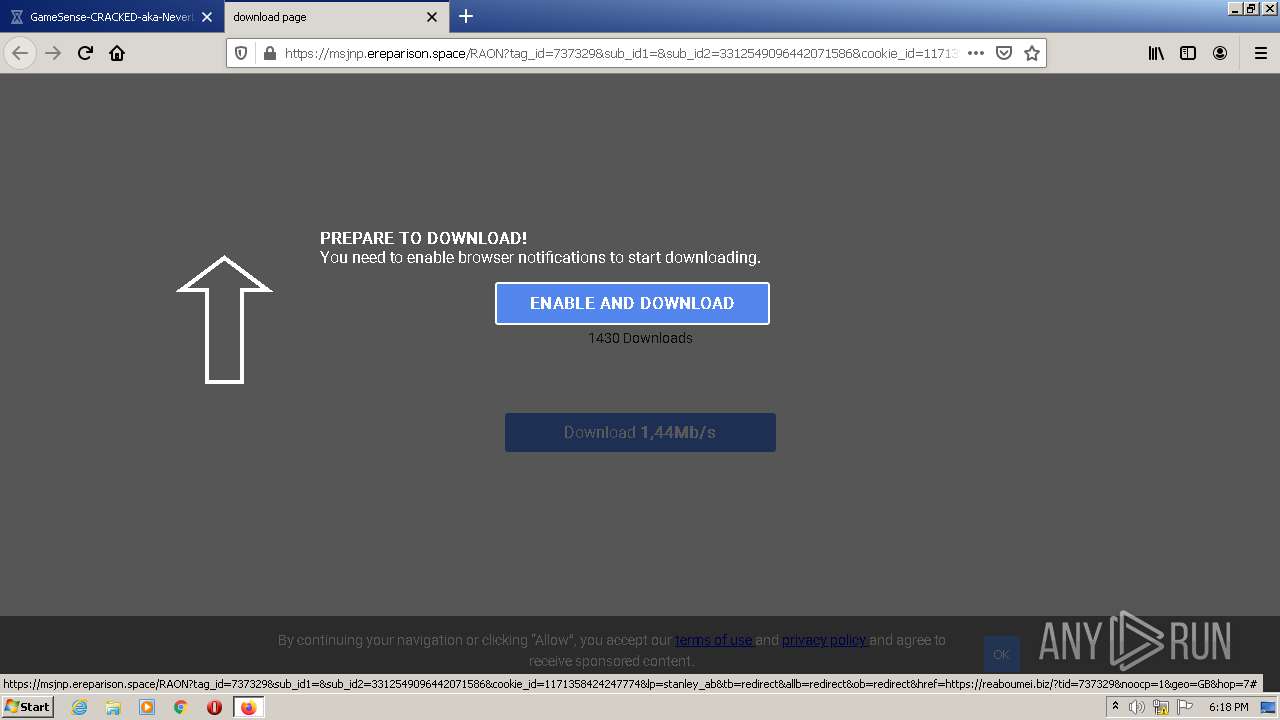Close the GameSense-CRACKED tab

click(x=207, y=17)
